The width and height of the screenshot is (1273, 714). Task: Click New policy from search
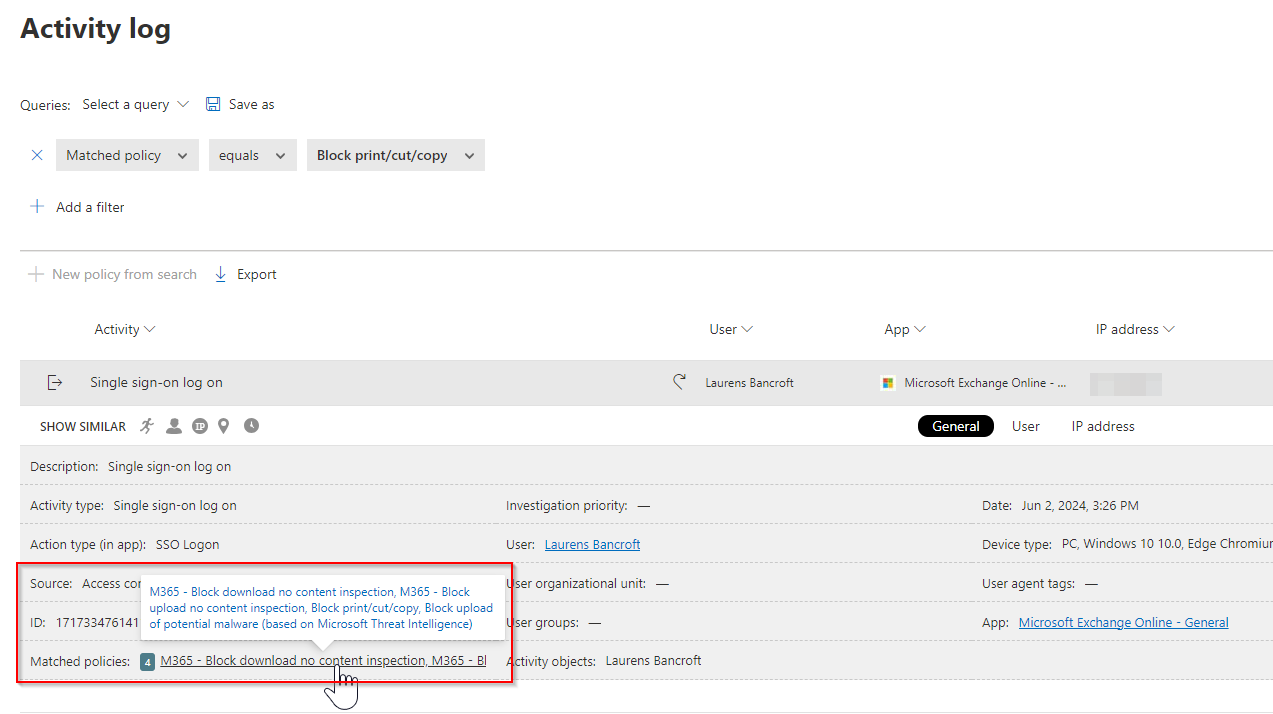[113, 274]
